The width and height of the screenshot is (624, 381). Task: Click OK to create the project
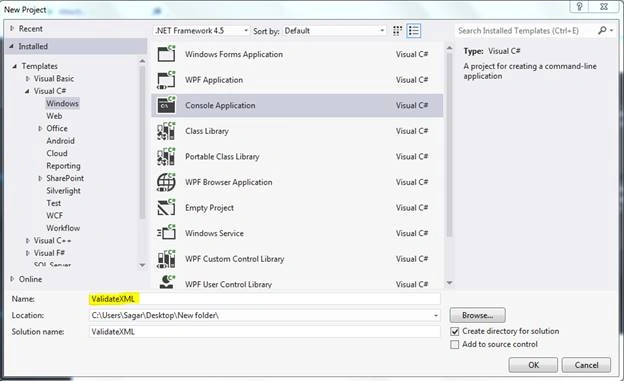(533, 365)
